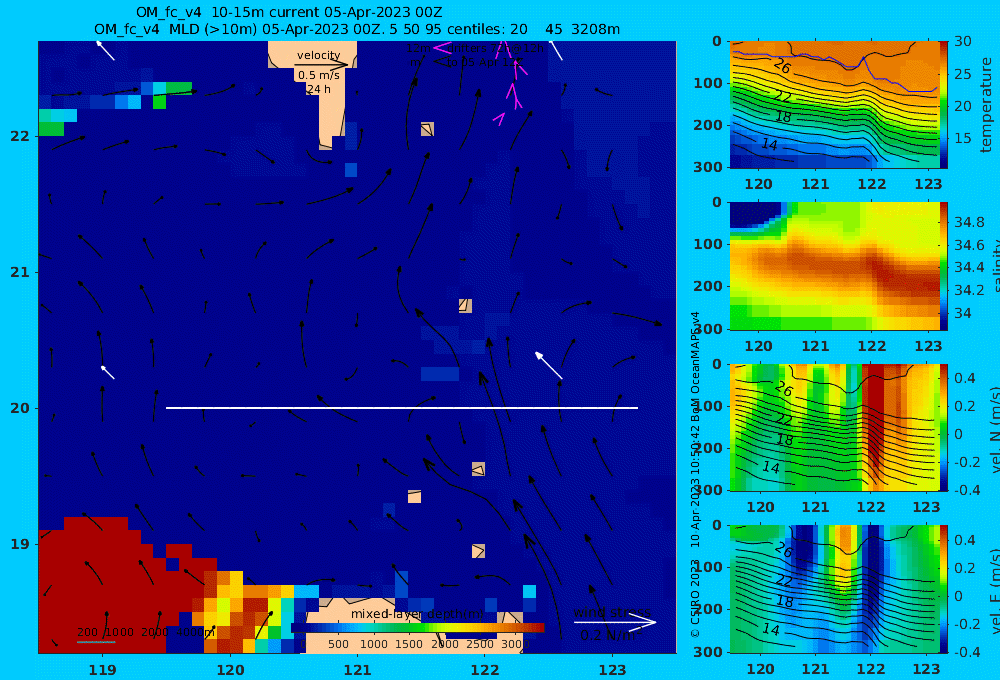
Task: Click the '26' contour label in temperature panel
Action: [782, 66]
